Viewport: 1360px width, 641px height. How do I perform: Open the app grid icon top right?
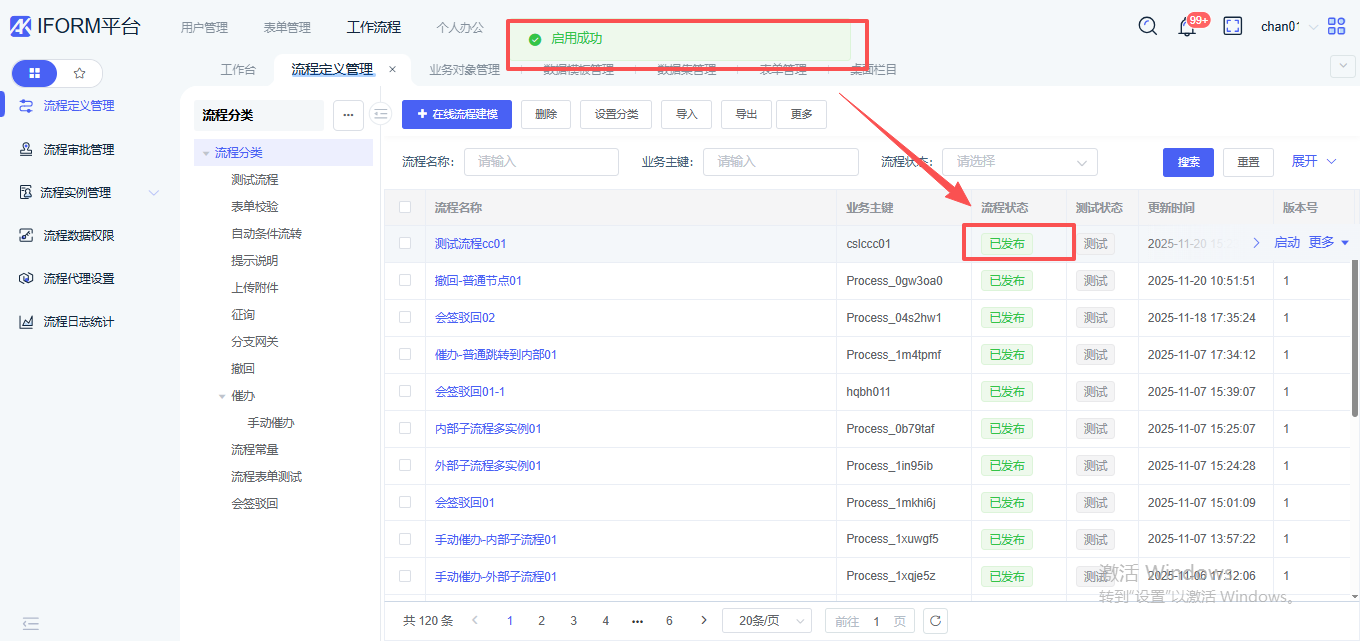tap(1337, 26)
